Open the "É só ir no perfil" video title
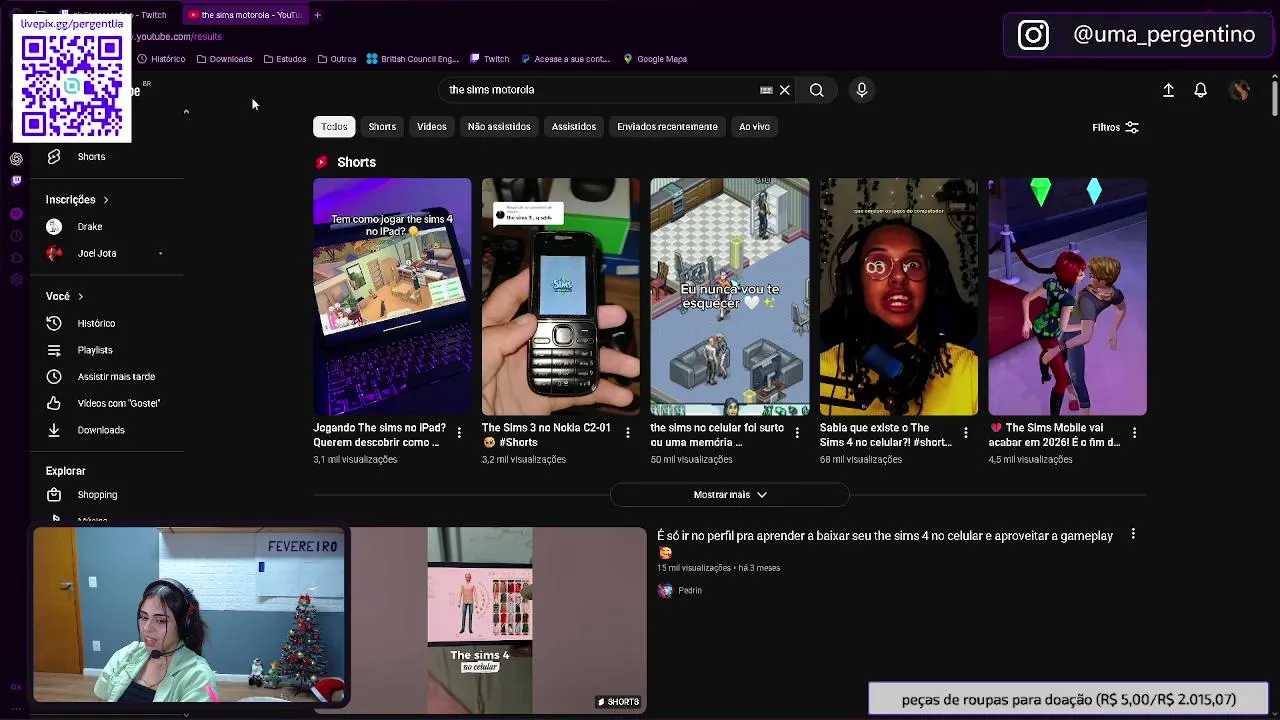 coord(885,543)
